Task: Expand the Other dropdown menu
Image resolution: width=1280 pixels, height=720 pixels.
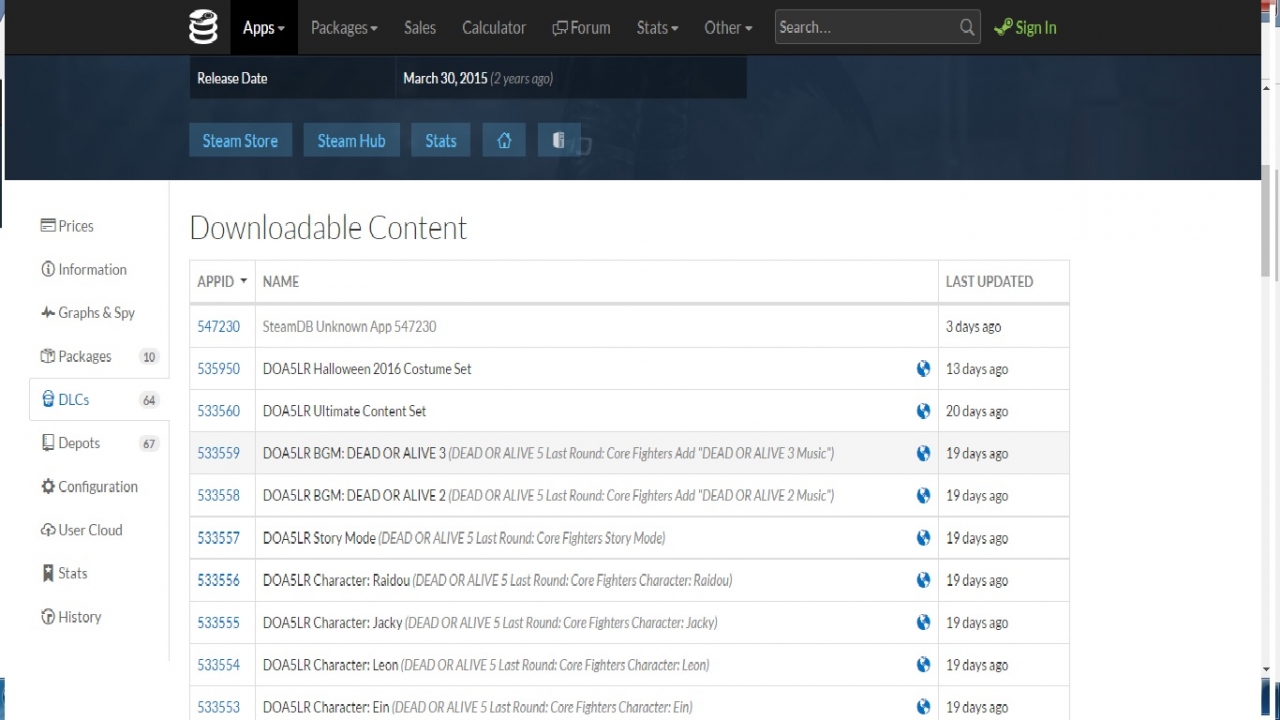Action: point(728,28)
